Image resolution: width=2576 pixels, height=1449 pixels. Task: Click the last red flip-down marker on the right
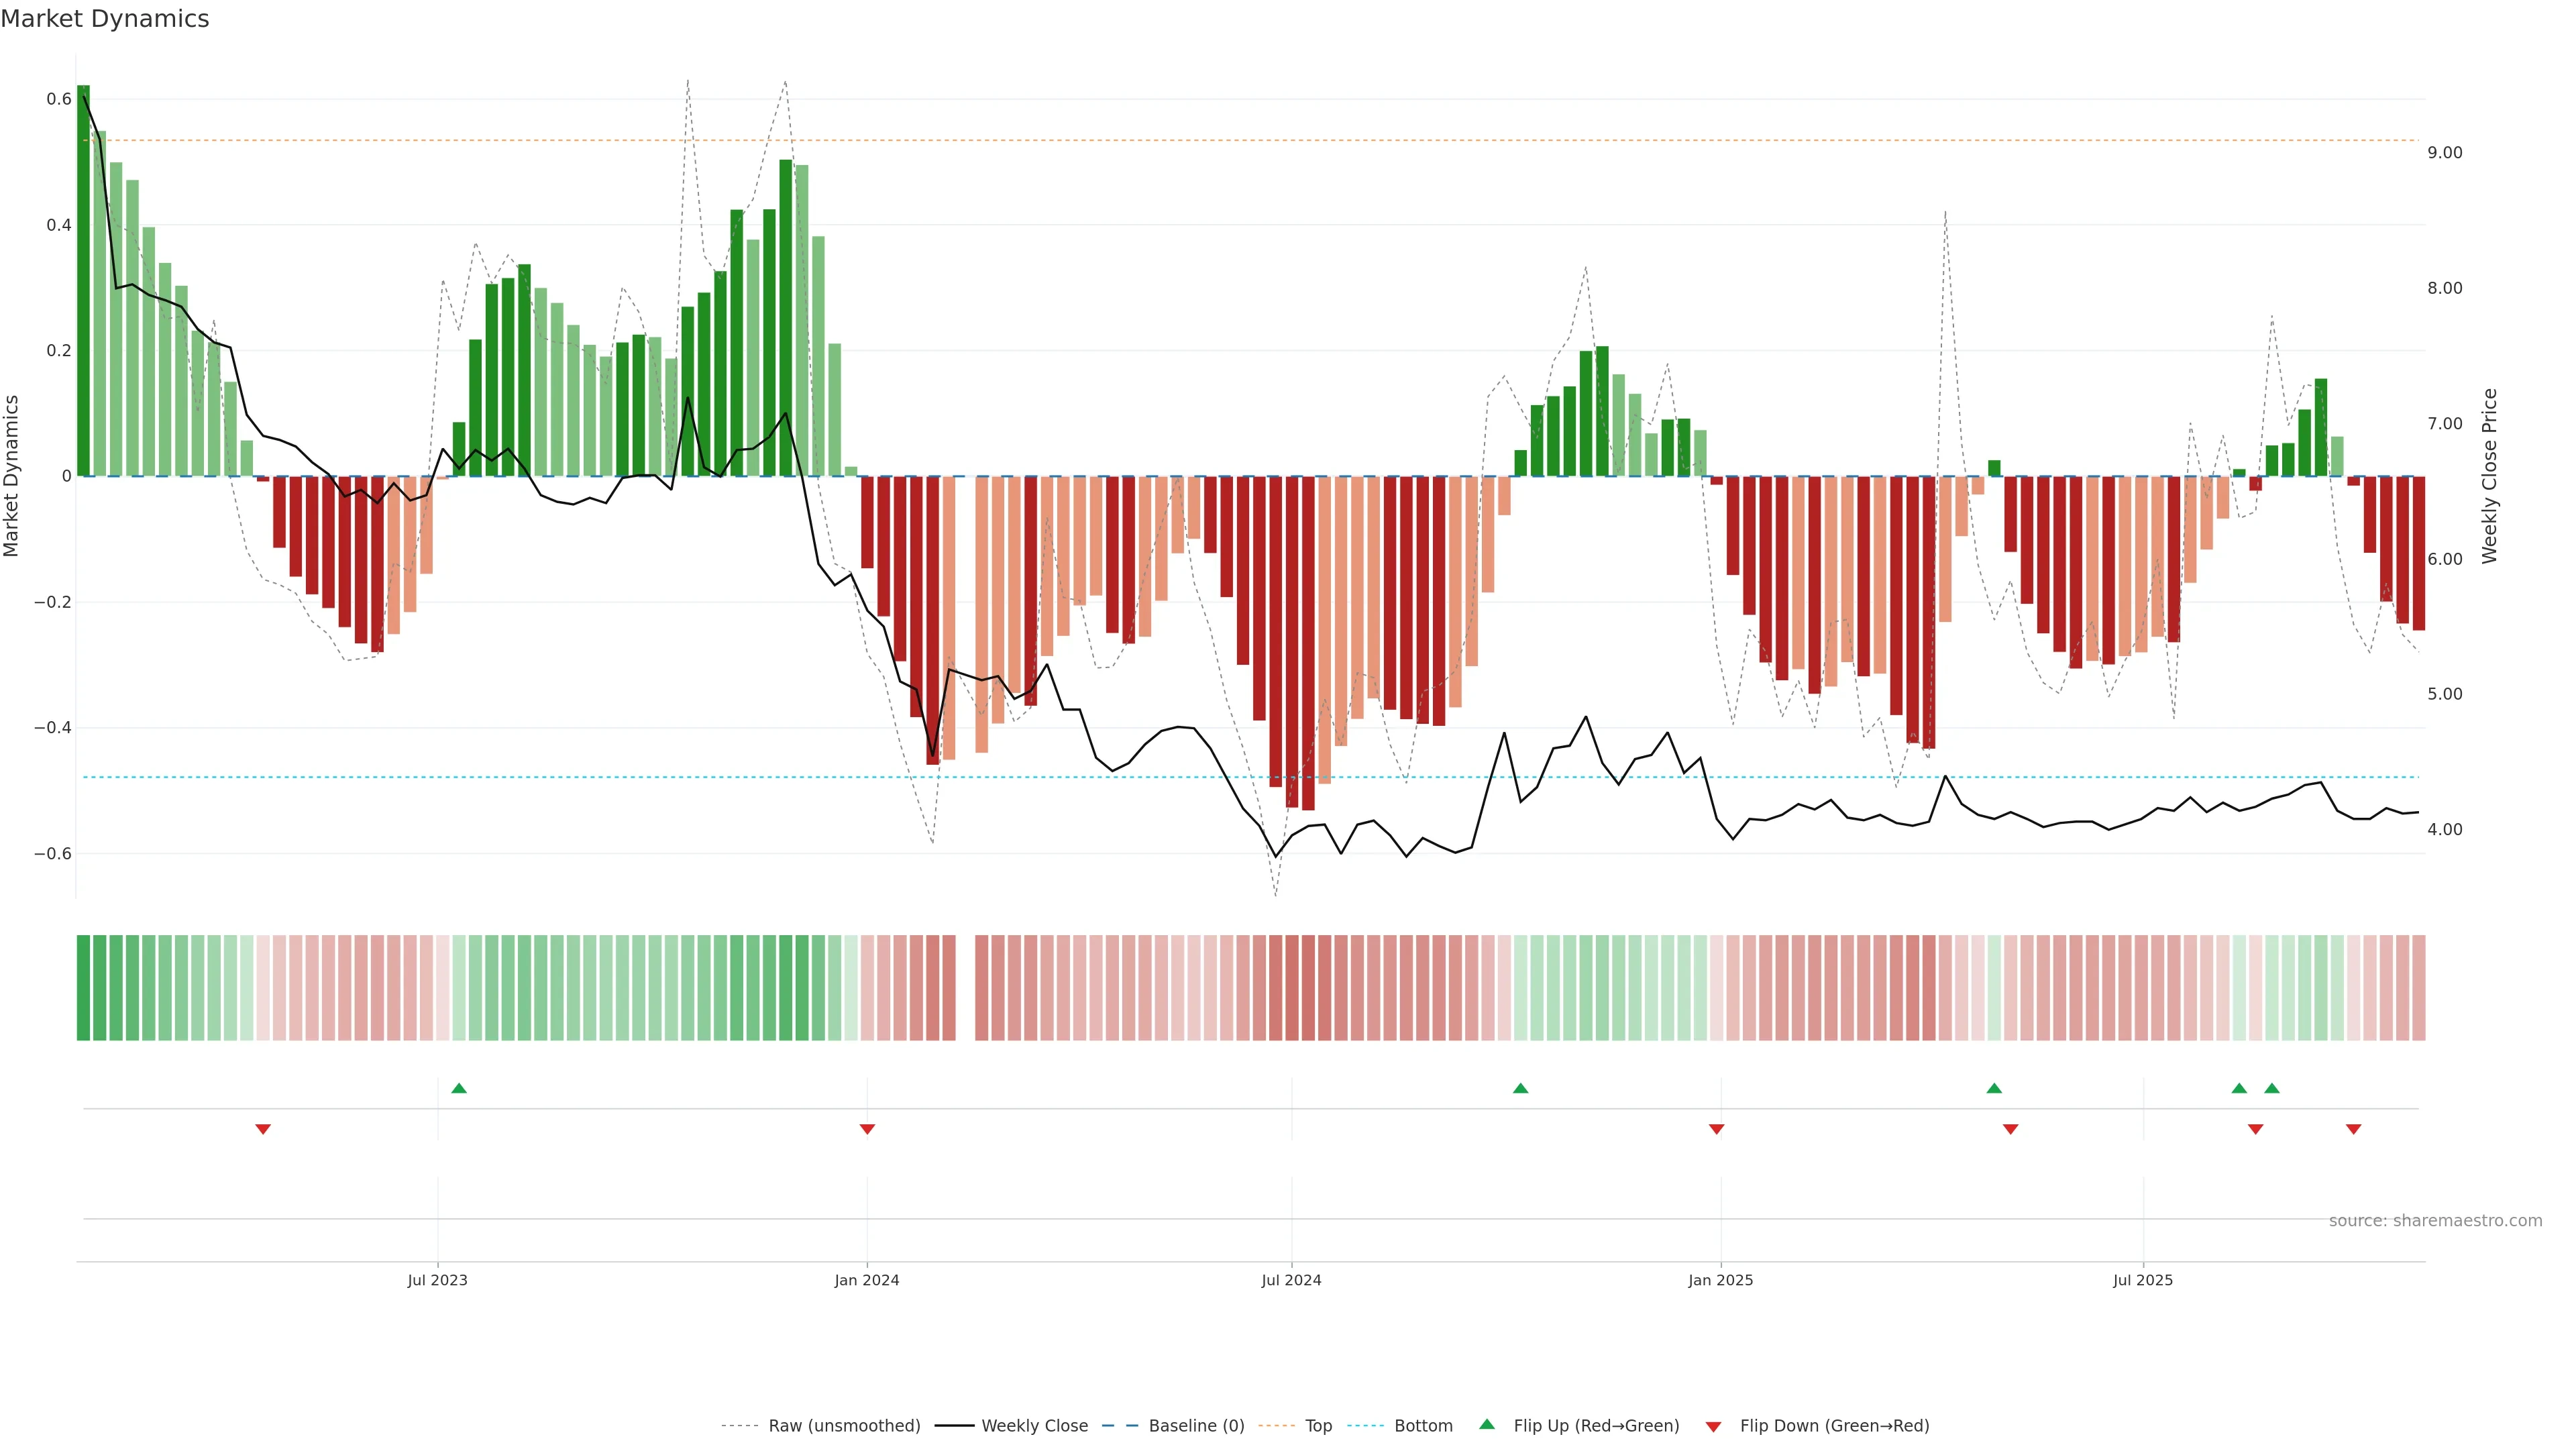pos(2353,1129)
